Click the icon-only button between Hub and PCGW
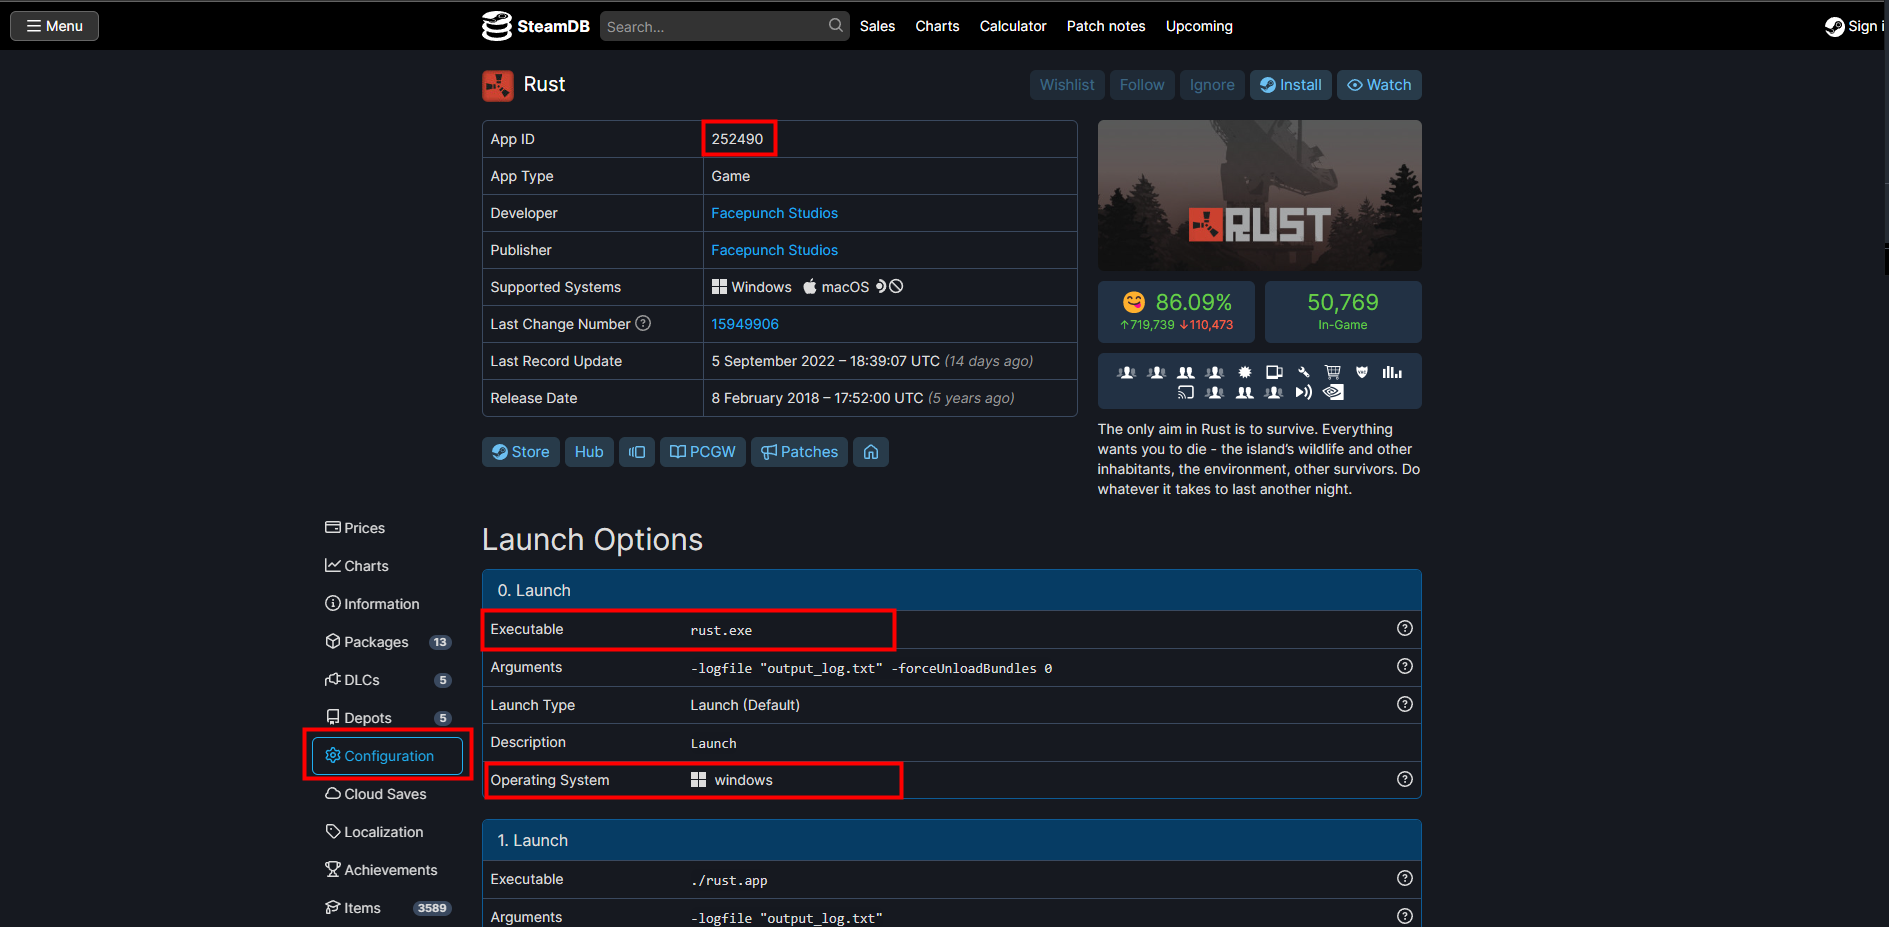 pos(637,452)
